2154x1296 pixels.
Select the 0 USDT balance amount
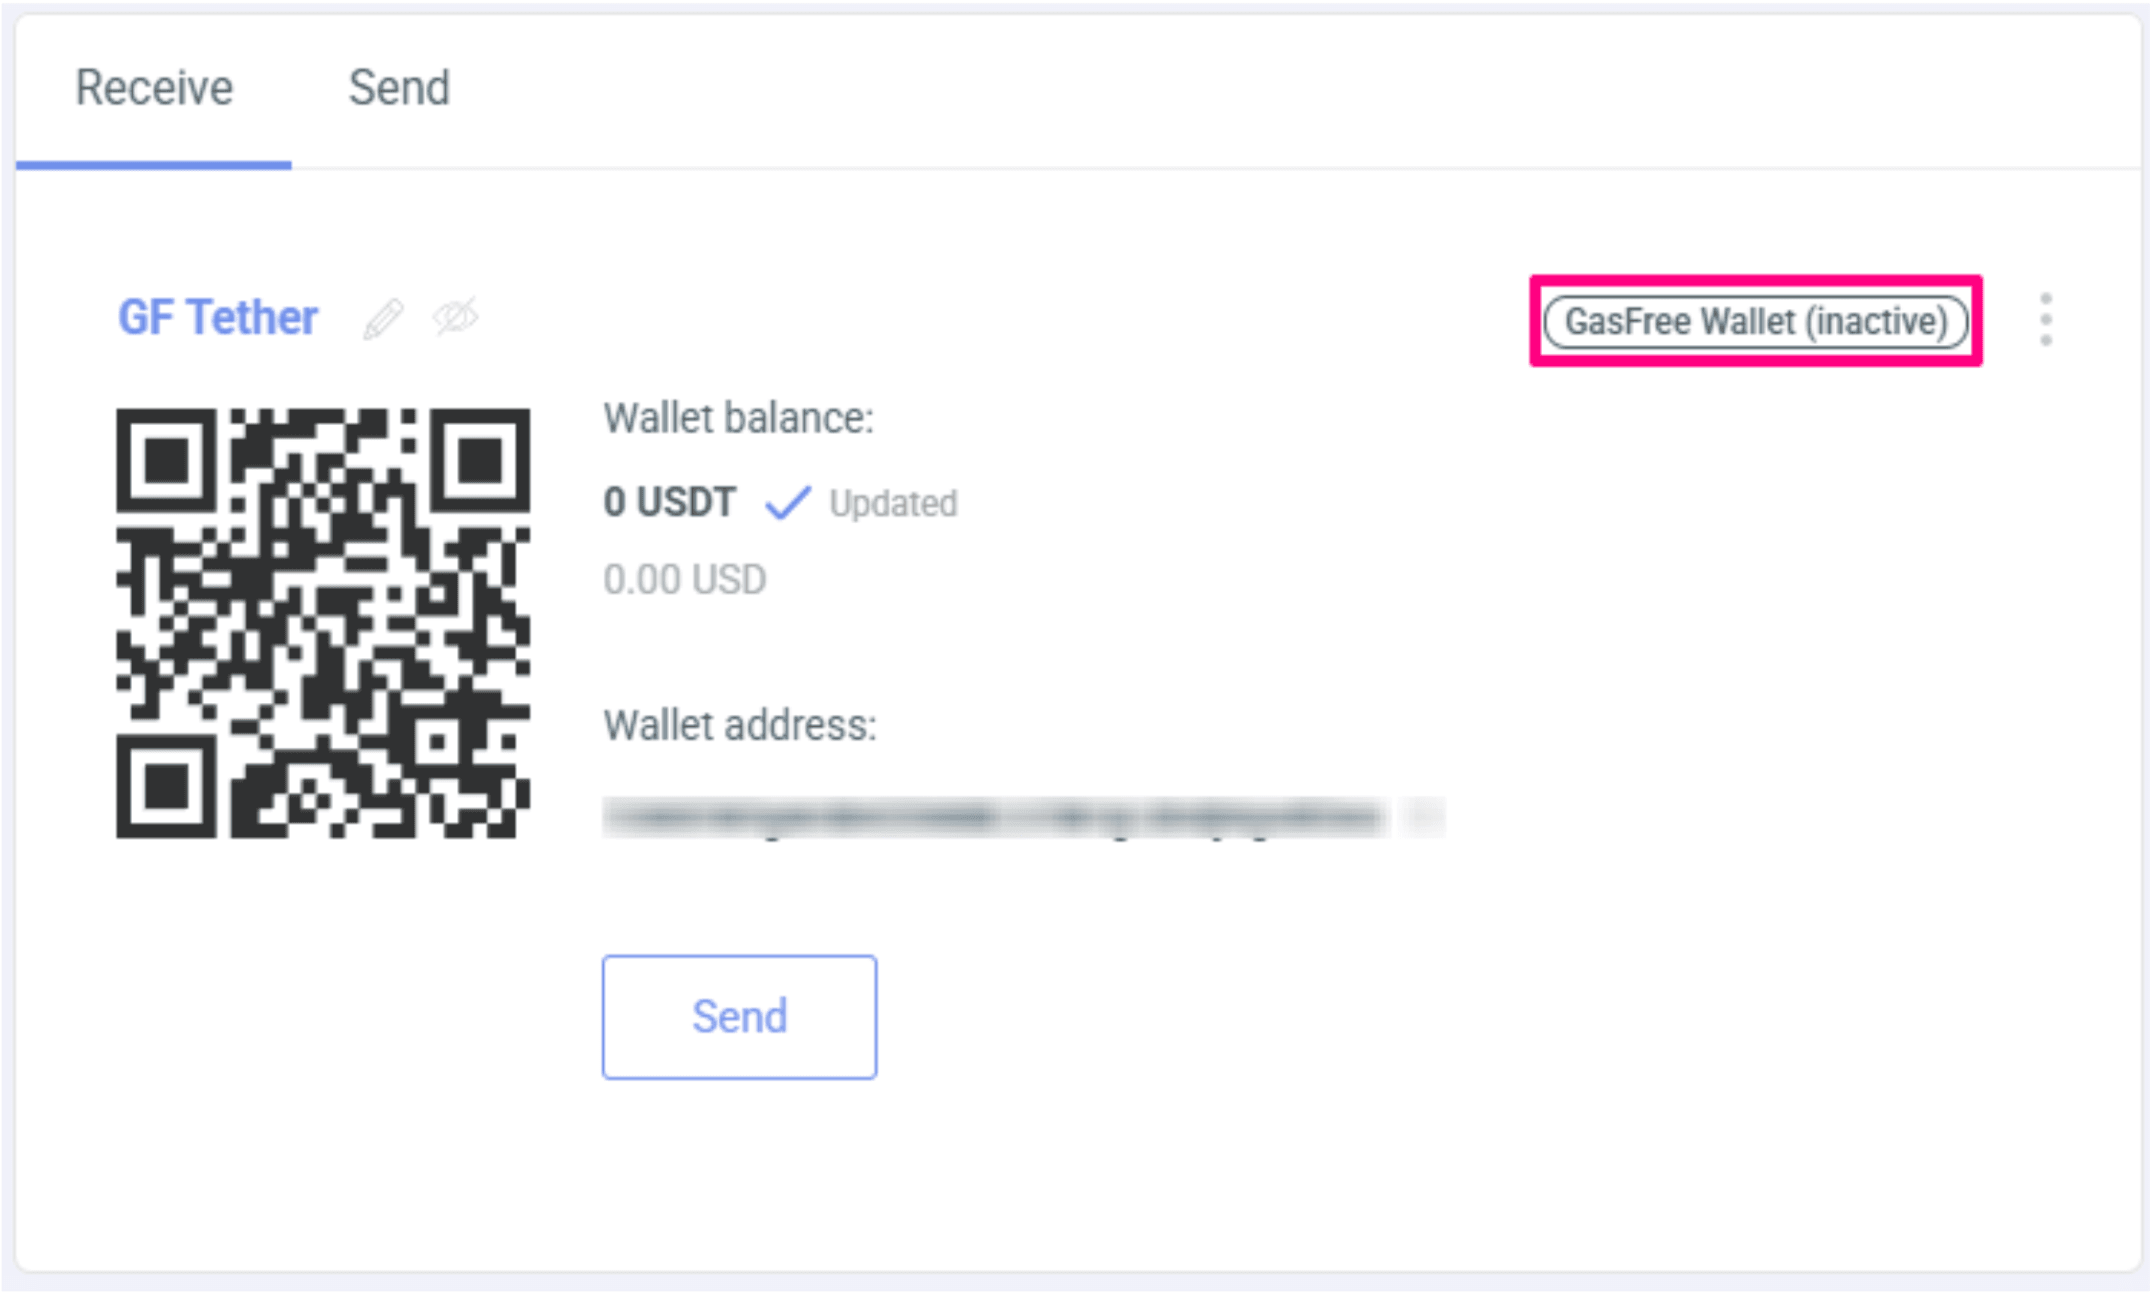click(670, 502)
